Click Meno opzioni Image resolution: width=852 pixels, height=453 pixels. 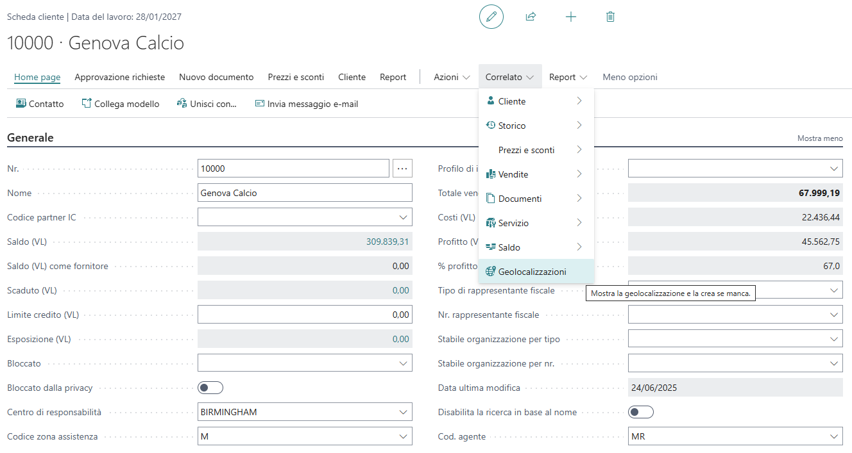[630, 77]
